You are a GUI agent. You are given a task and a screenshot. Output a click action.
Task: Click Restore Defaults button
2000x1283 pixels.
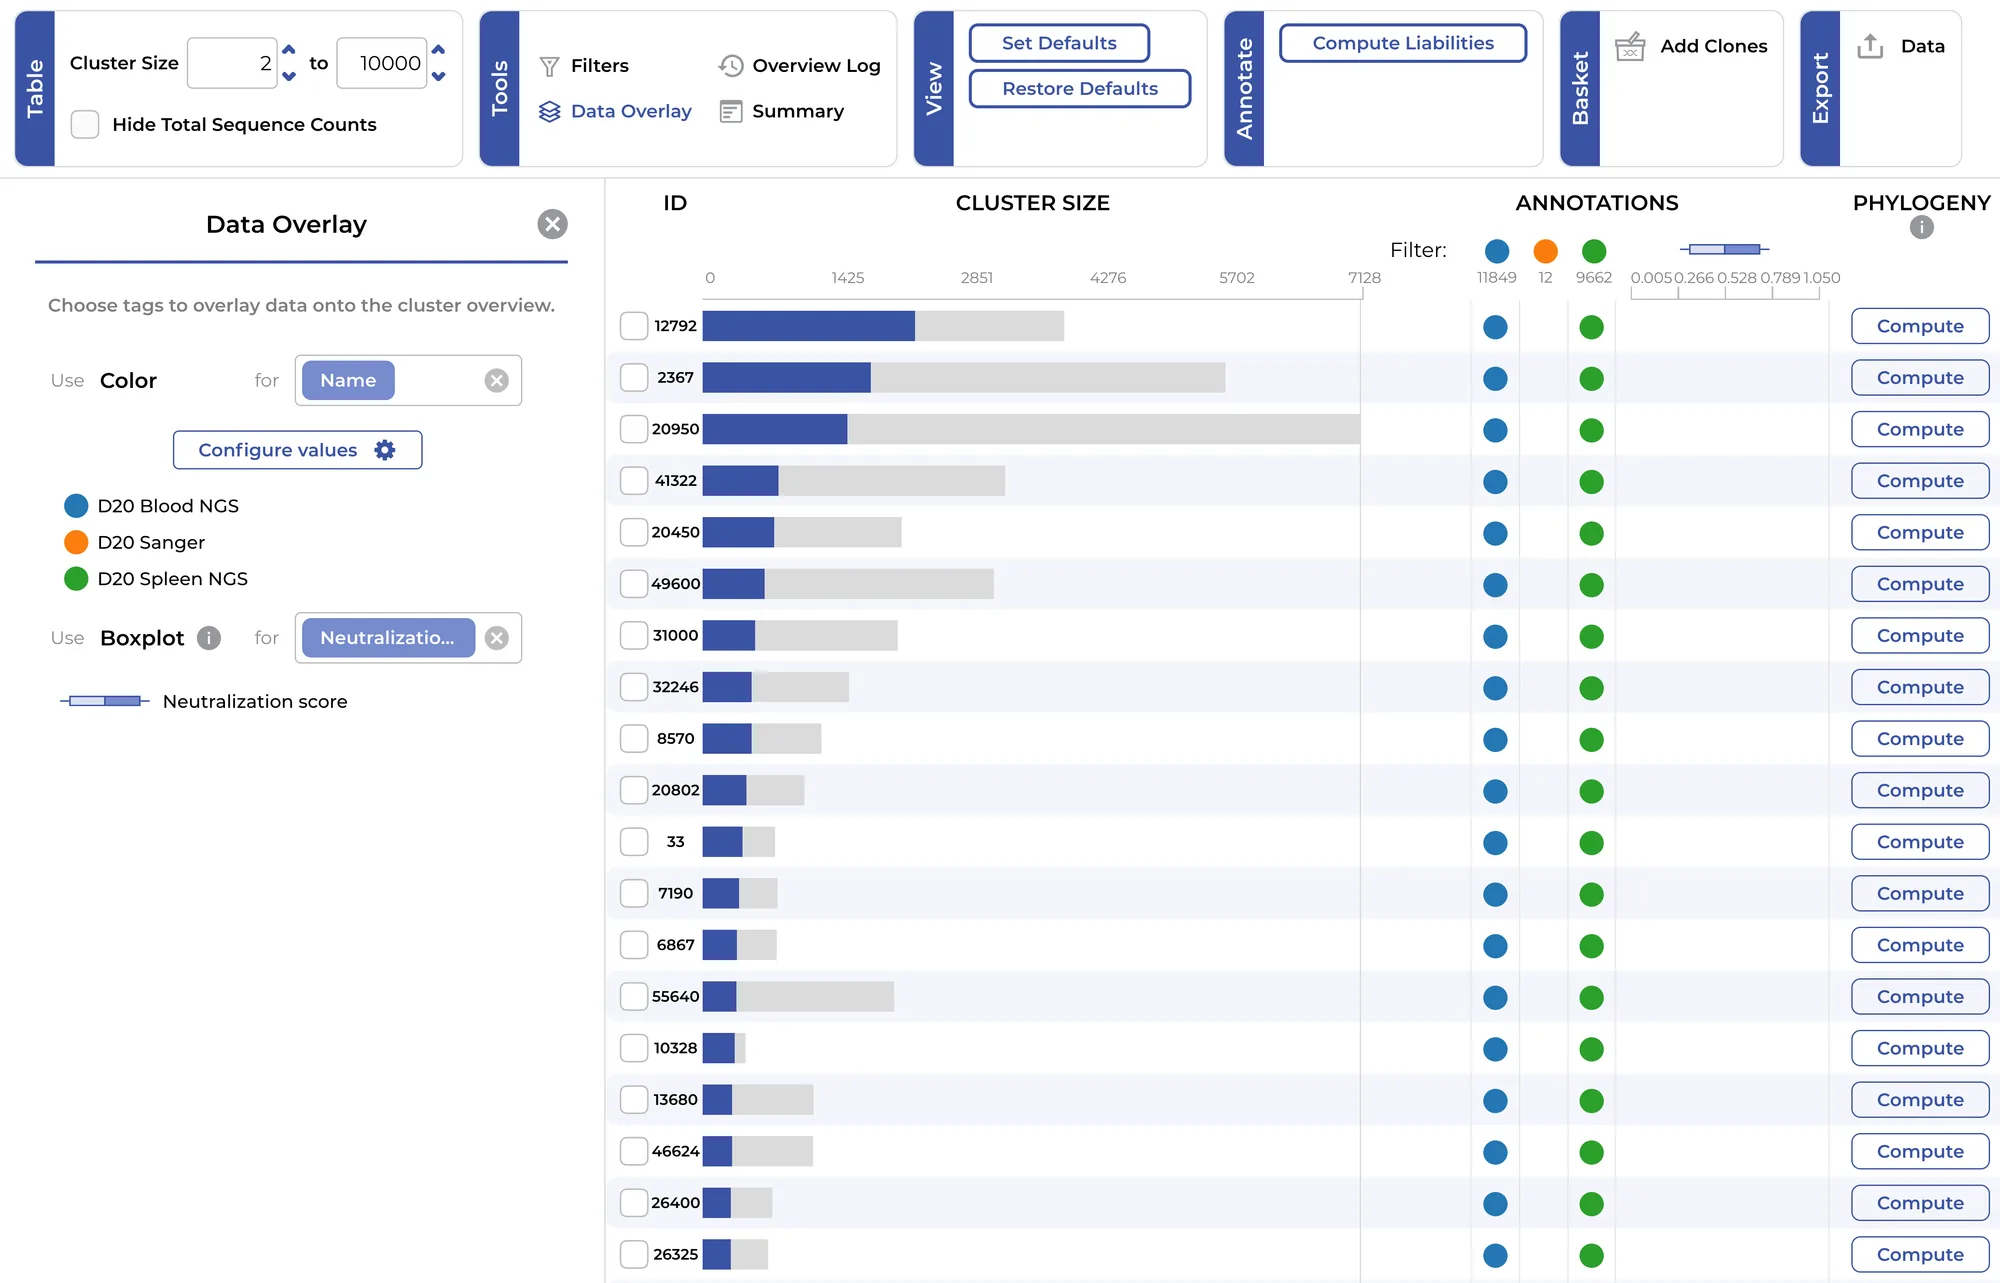point(1080,88)
